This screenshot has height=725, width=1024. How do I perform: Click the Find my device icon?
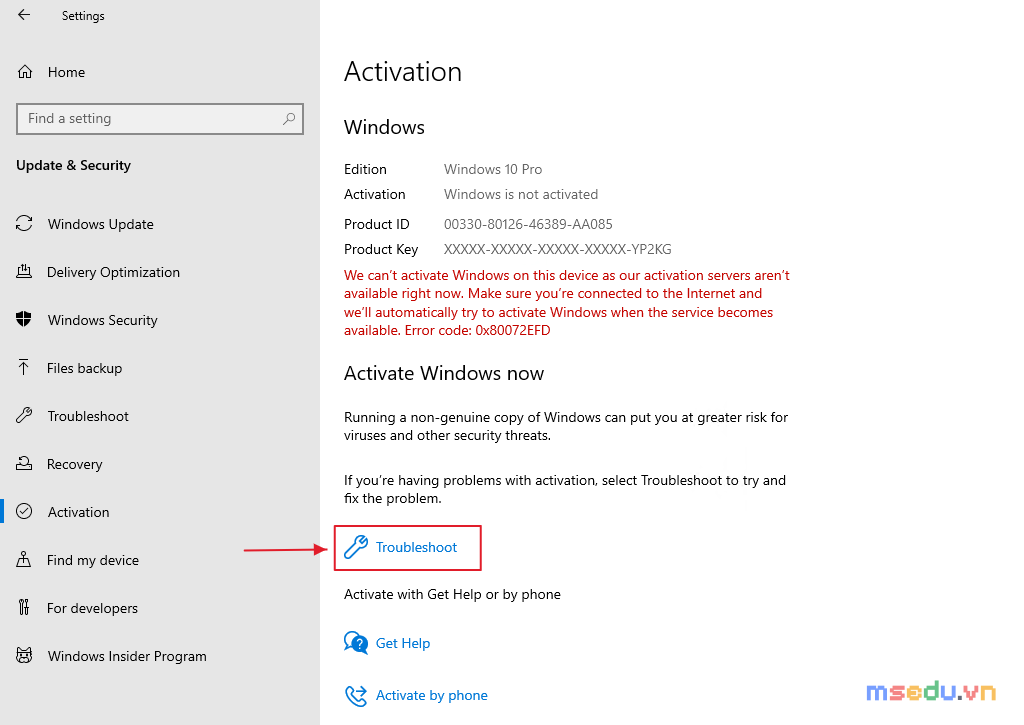24,560
